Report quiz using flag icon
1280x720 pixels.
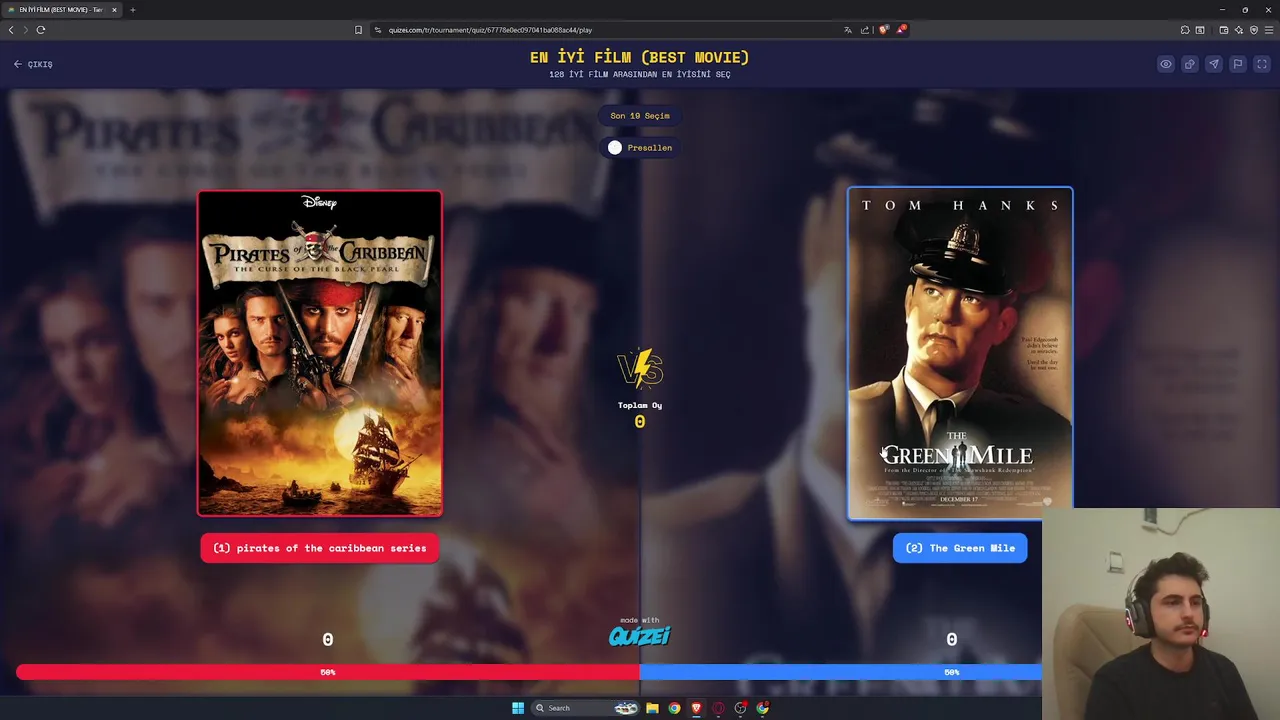(x=1238, y=64)
